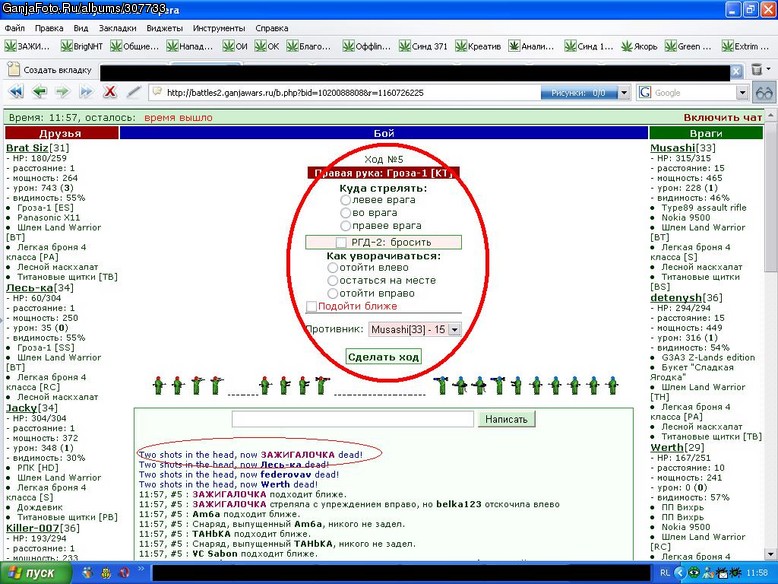Open the Вид menu
The image size is (778, 584).
[x=80, y=28]
